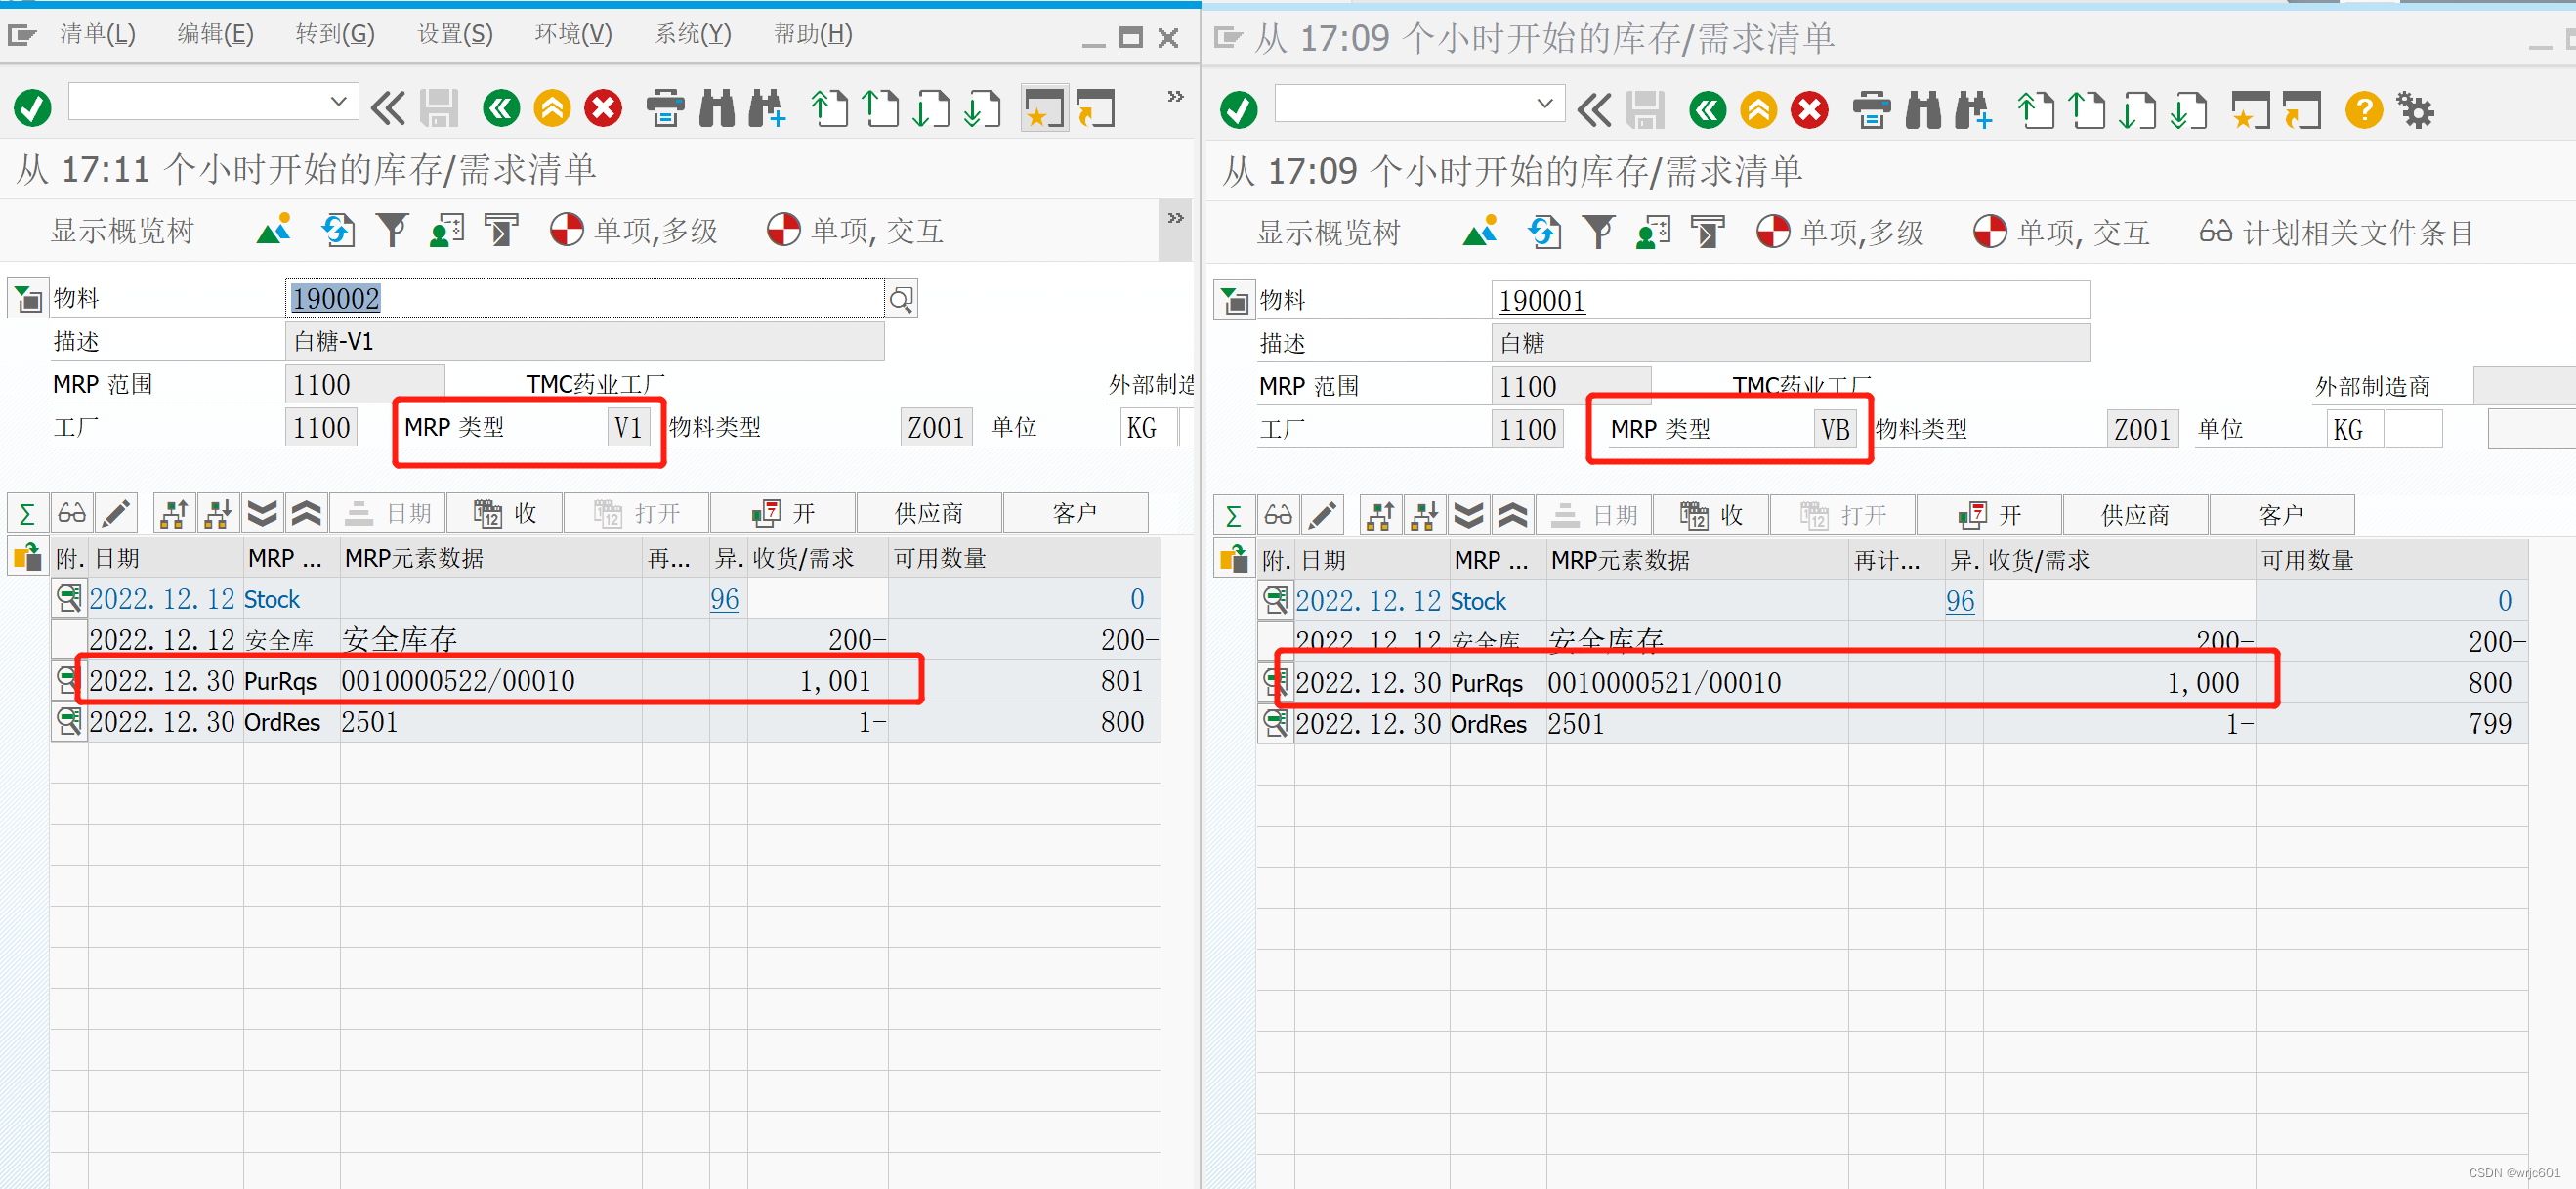The width and height of the screenshot is (2576, 1189).
Task: Collapse command field with double-left arrow in left window
Action: tap(388, 107)
